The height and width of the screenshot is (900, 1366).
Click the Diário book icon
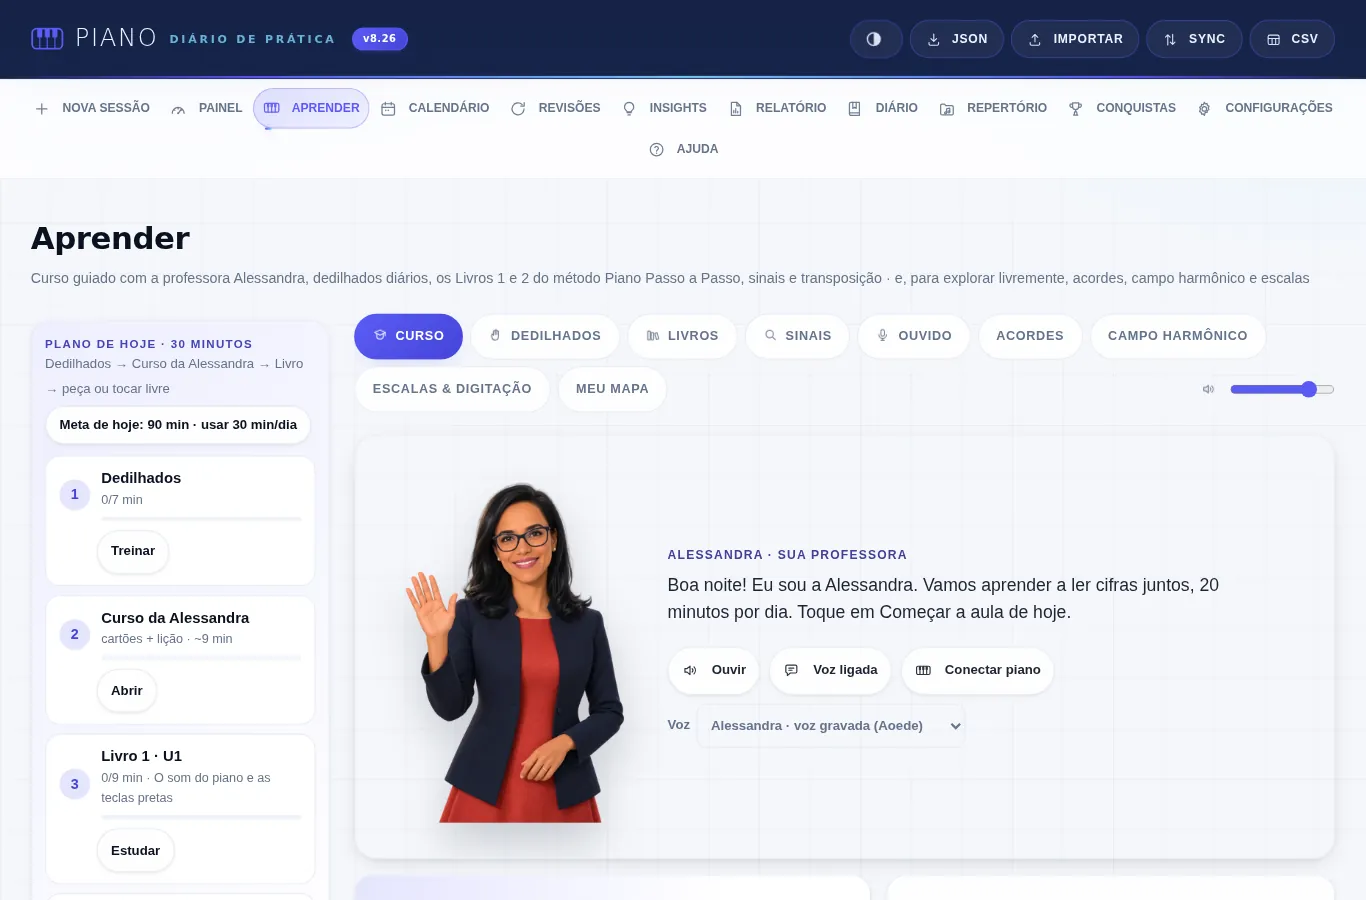[x=855, y=109]
